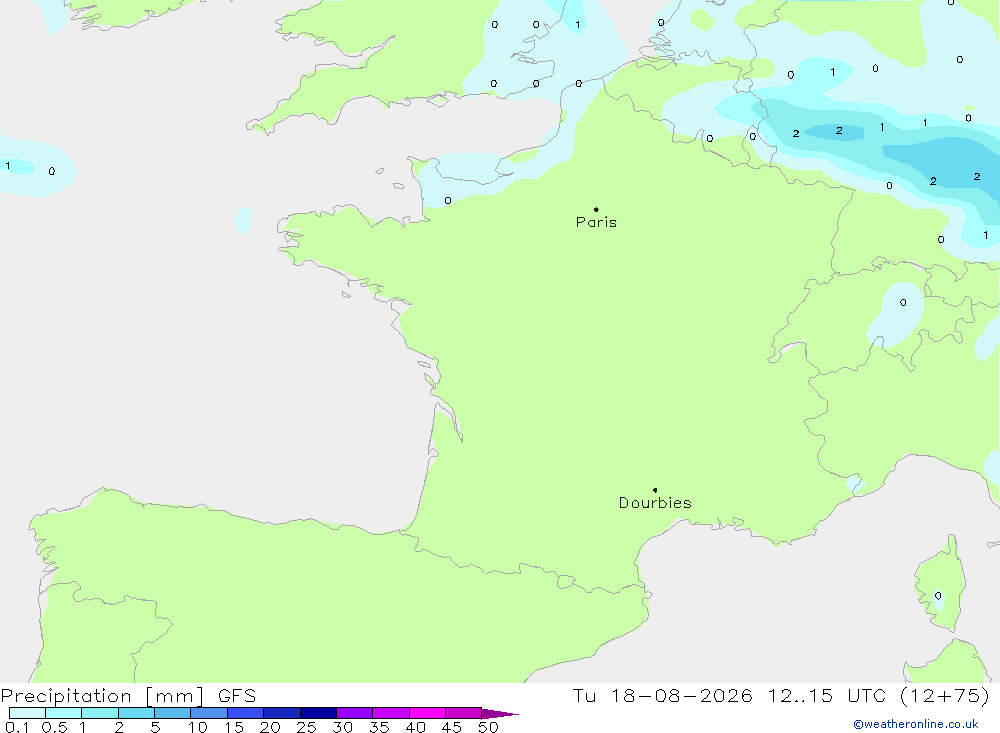
Task: Click the legend tick label 0.5
Action: (54, 727)
